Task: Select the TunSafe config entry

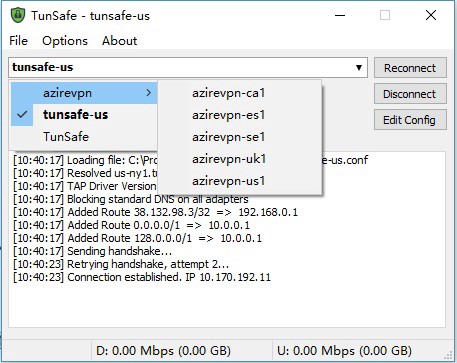Action: pos(84,137)
